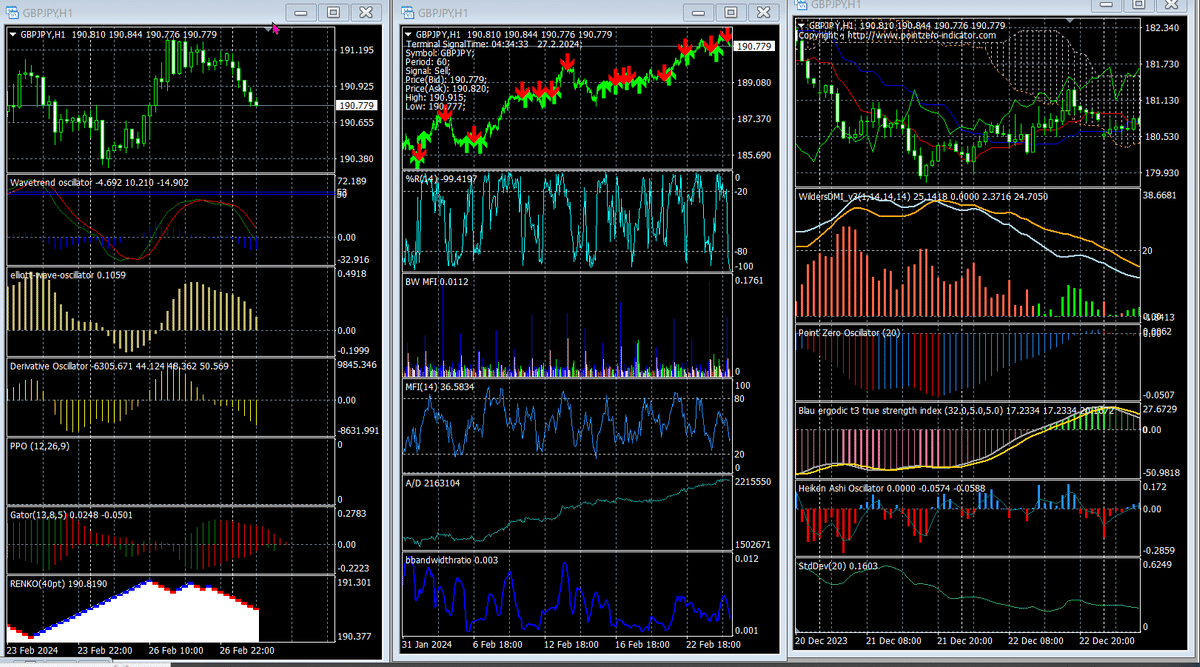
Task: Close the left GBPJPY,H1 chart window
Action: click(x=368, y=13)
